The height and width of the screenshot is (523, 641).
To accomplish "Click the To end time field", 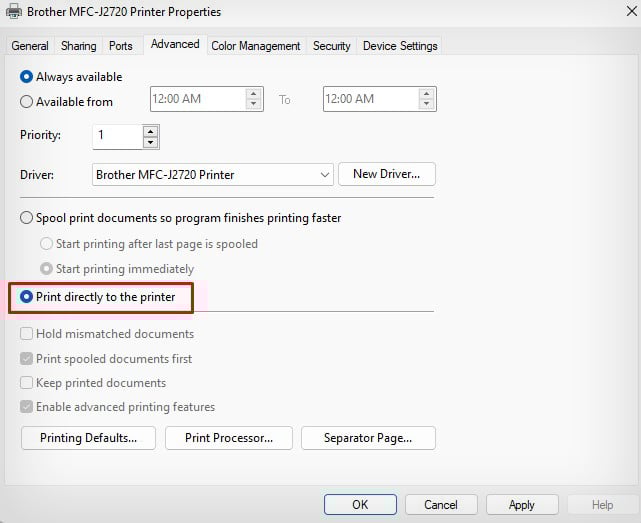I will pos(371,99).
